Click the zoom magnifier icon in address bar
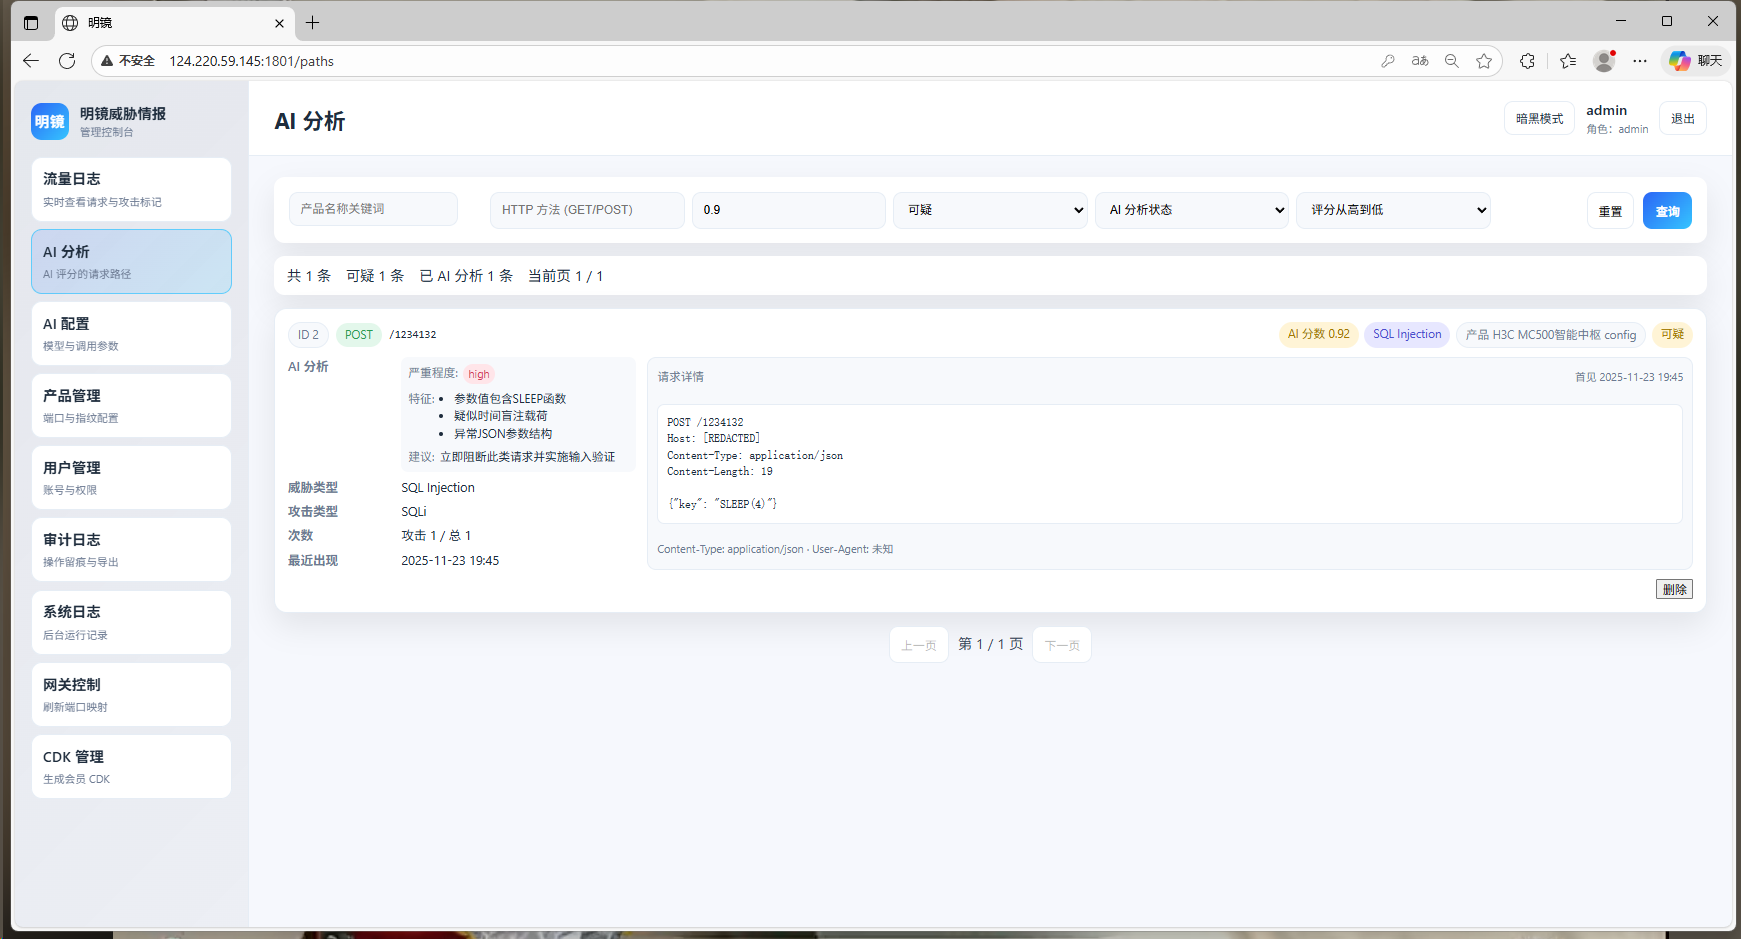 (x=1452, y=61)
